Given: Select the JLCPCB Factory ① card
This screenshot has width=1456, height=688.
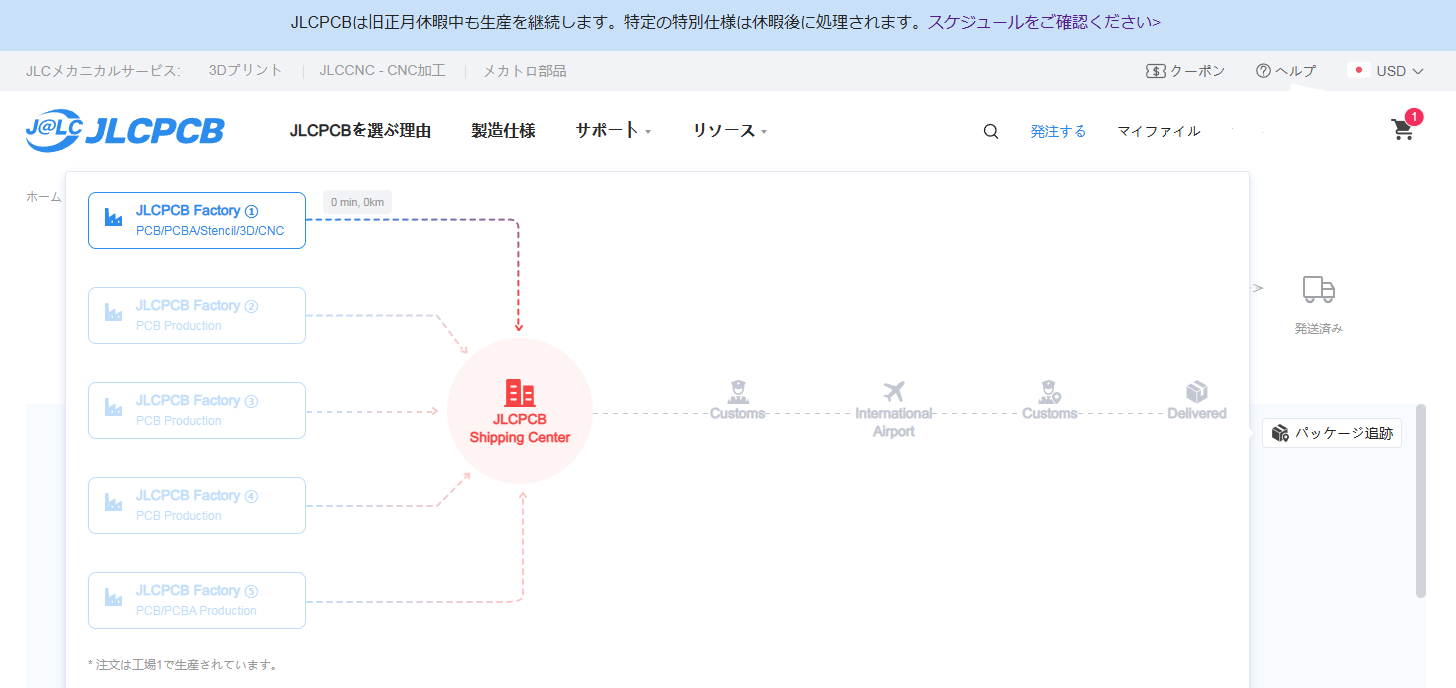Looking at the screenshot, I should point(197,220).
